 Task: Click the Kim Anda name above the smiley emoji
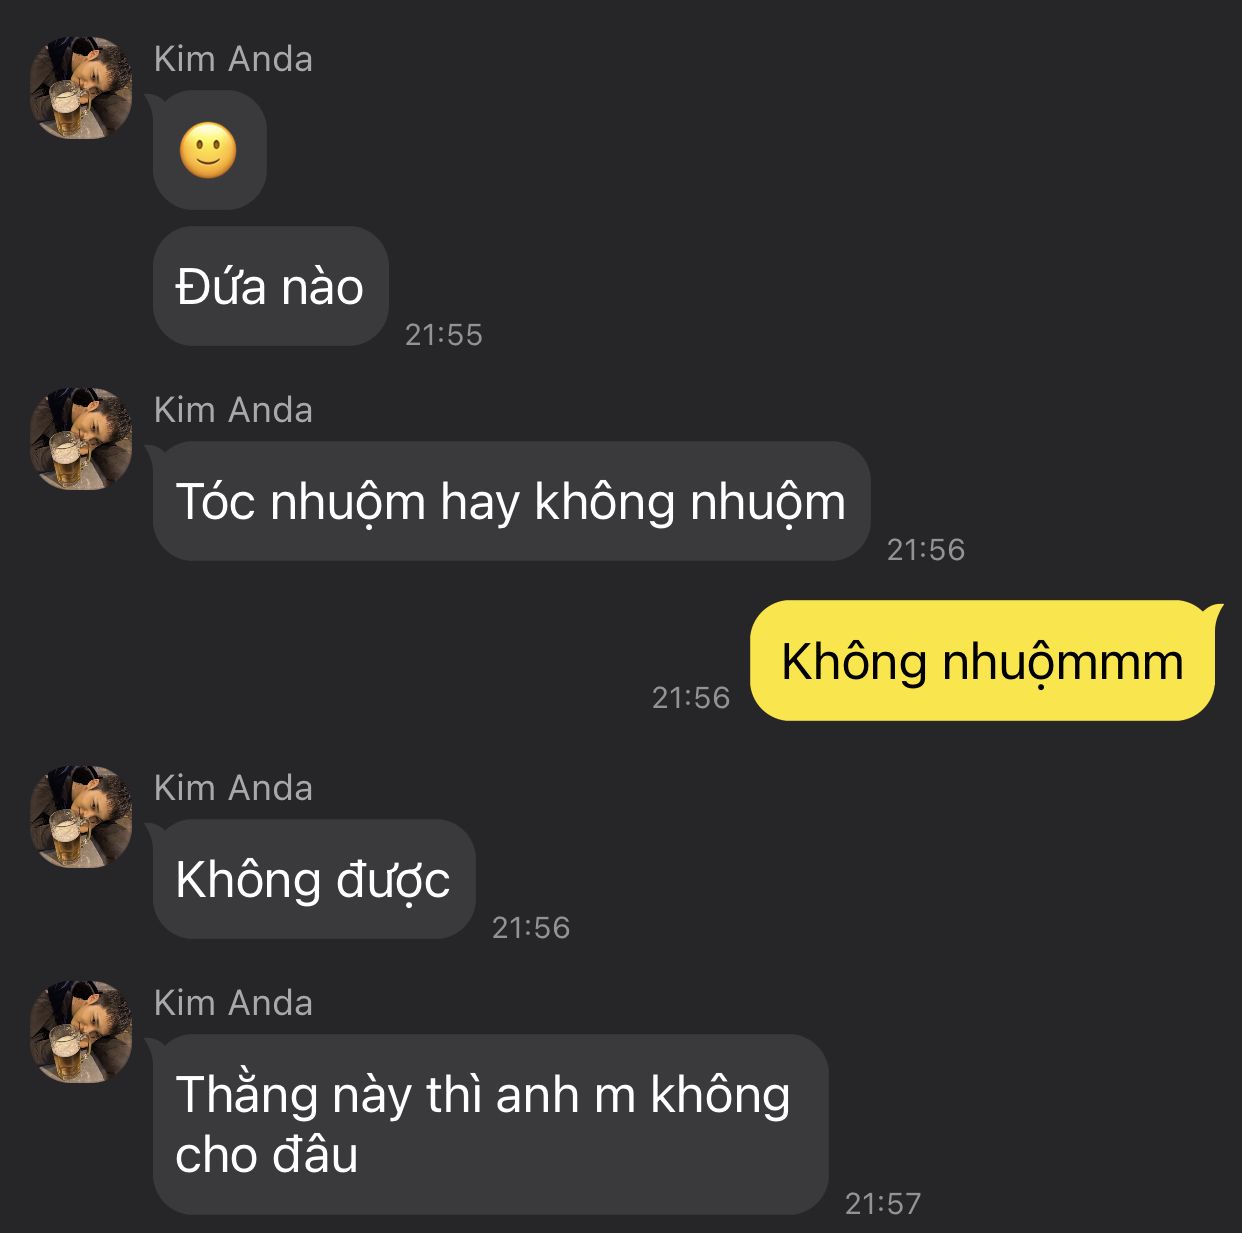click(x=233, y=59)
